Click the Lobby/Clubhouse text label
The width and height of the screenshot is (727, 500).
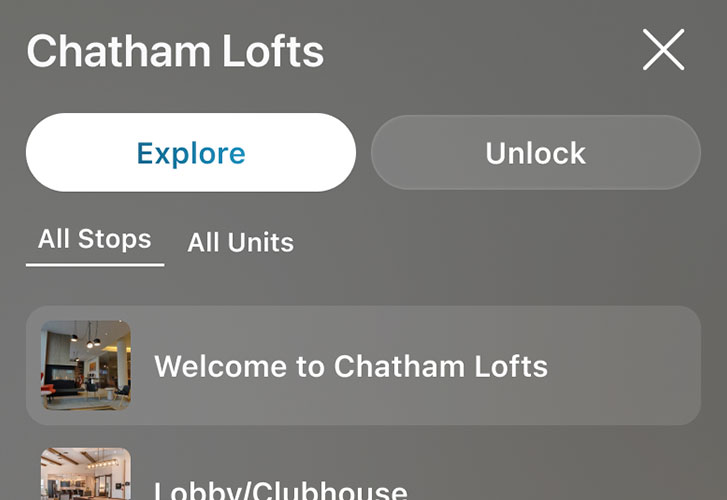point(281,490)
